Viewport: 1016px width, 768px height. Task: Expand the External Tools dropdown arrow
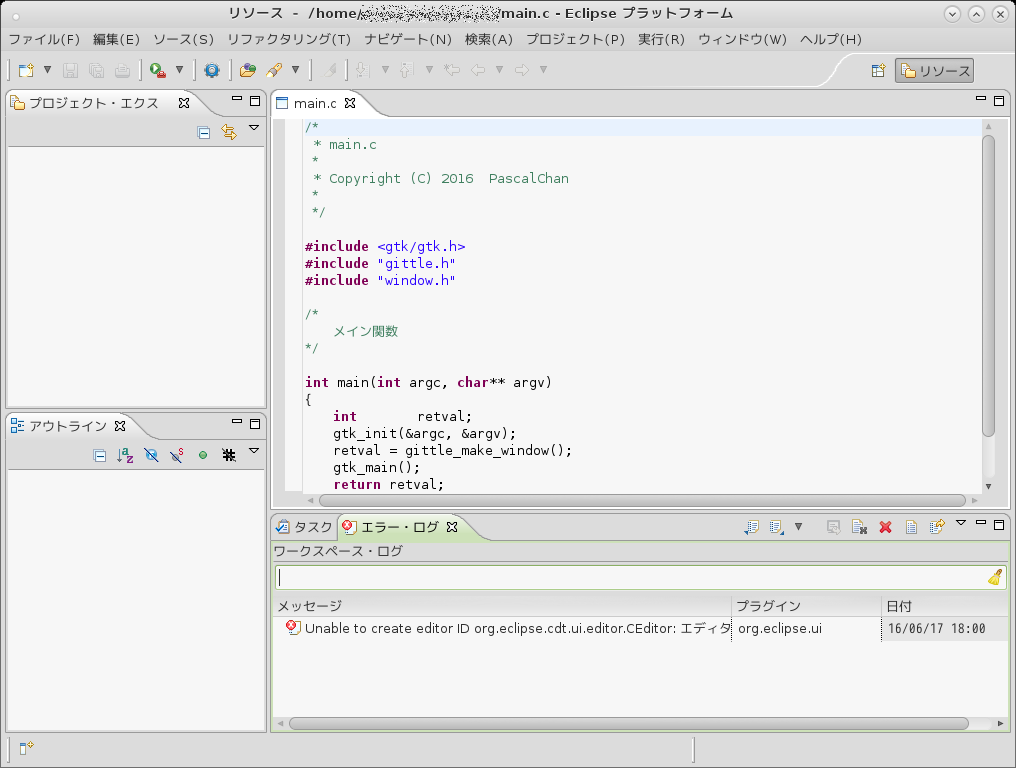tap(179, 70)
